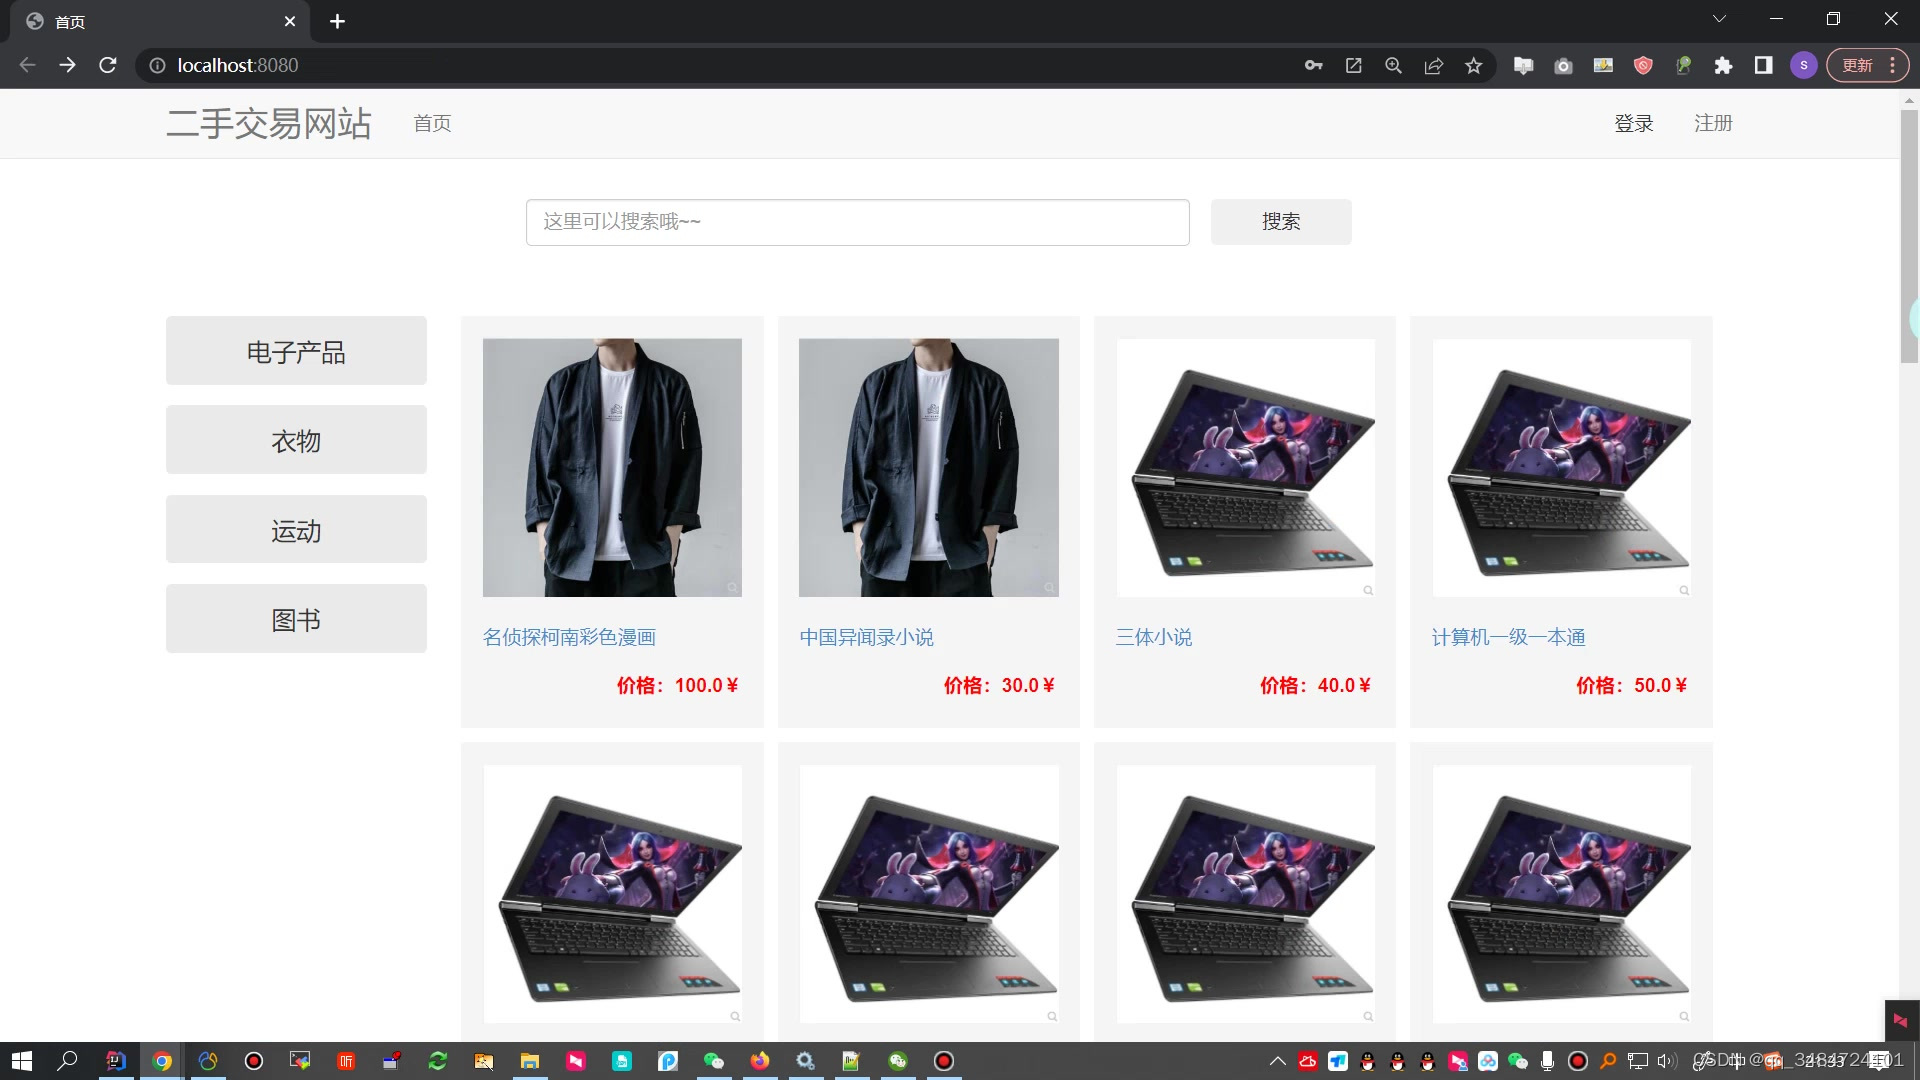Open the zoom magnifier icon in address bar

click(x=1393, y=65)
